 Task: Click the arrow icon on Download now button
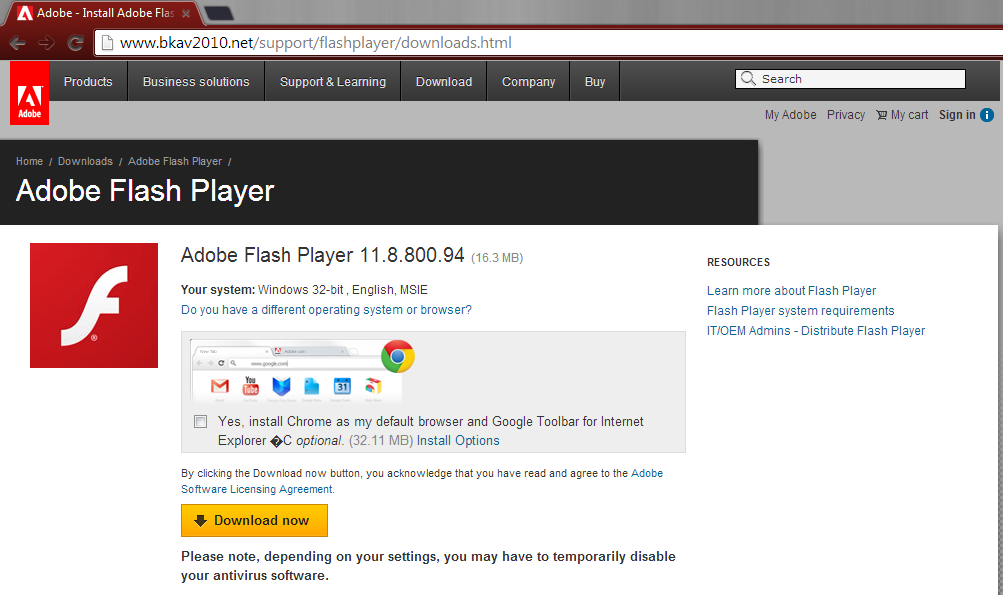[200, 521]
